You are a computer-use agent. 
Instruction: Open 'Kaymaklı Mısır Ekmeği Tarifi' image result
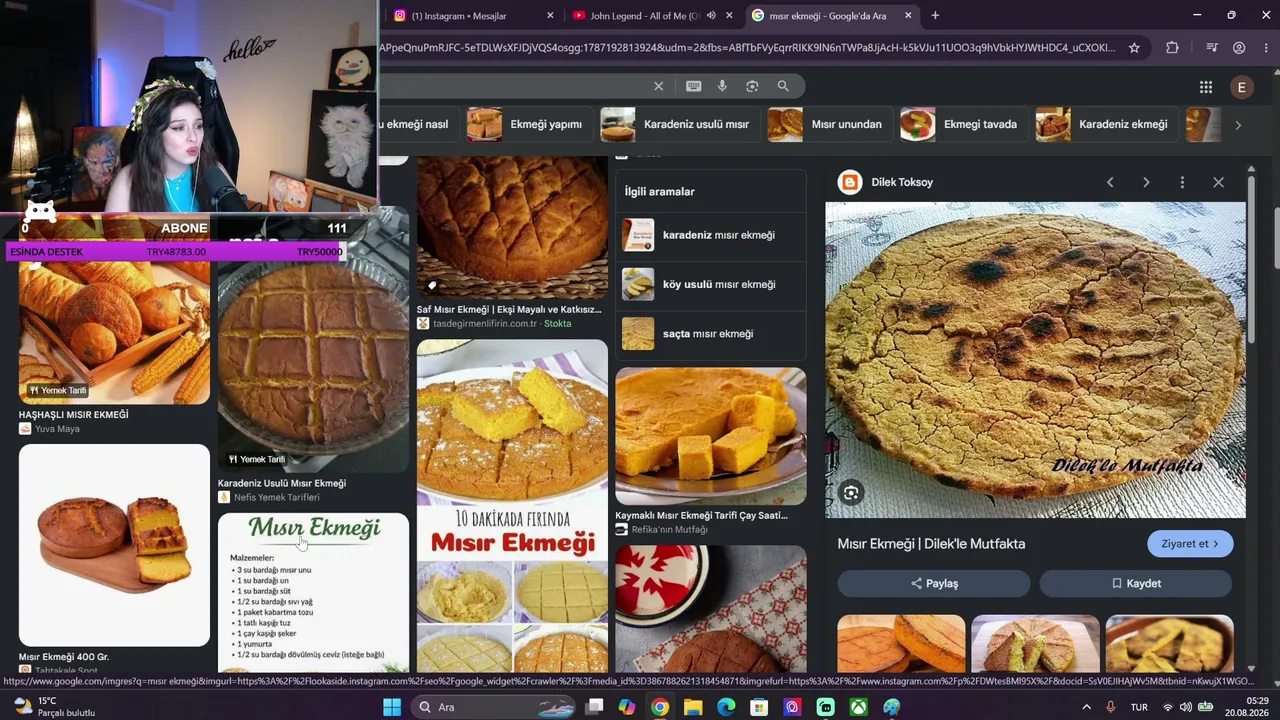coord(711,436)
